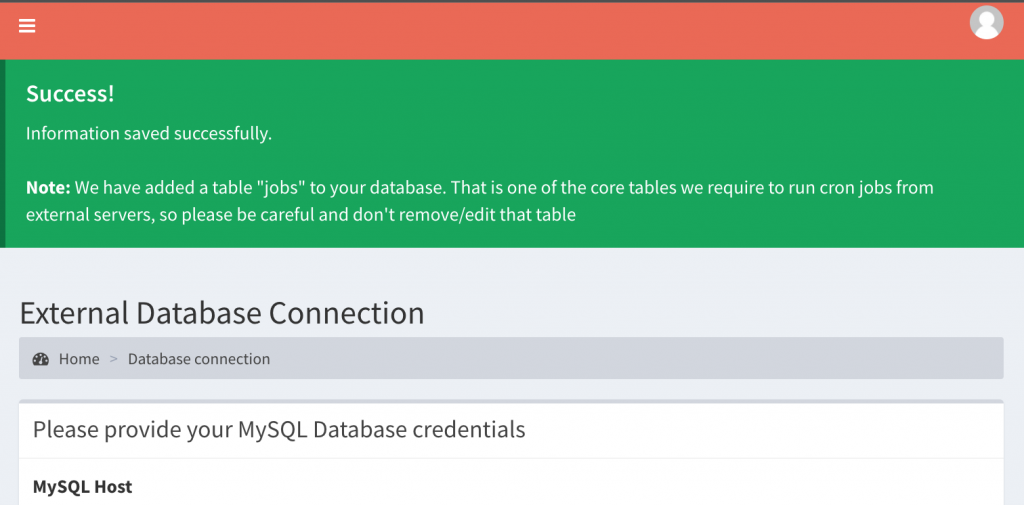Click the Success! alert heading
Viewport: 1024px width, 505px height.
point(71,93)
